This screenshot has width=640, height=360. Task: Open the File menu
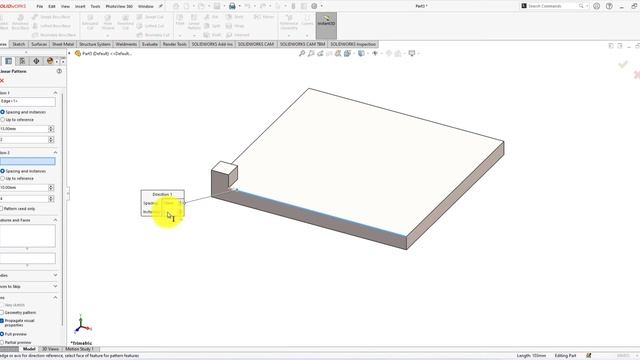pyautogui.click(x=40, y=7)
